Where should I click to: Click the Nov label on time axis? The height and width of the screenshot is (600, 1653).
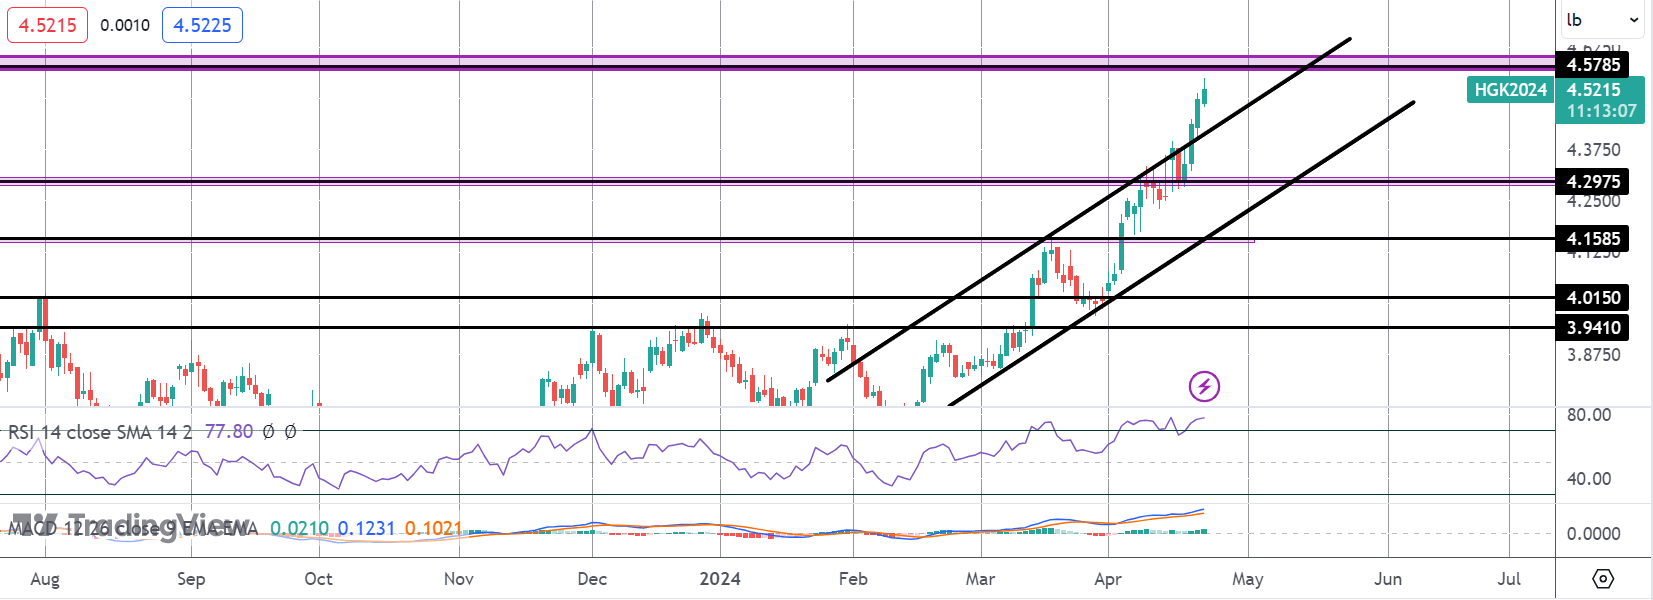(x=459, y=579)
